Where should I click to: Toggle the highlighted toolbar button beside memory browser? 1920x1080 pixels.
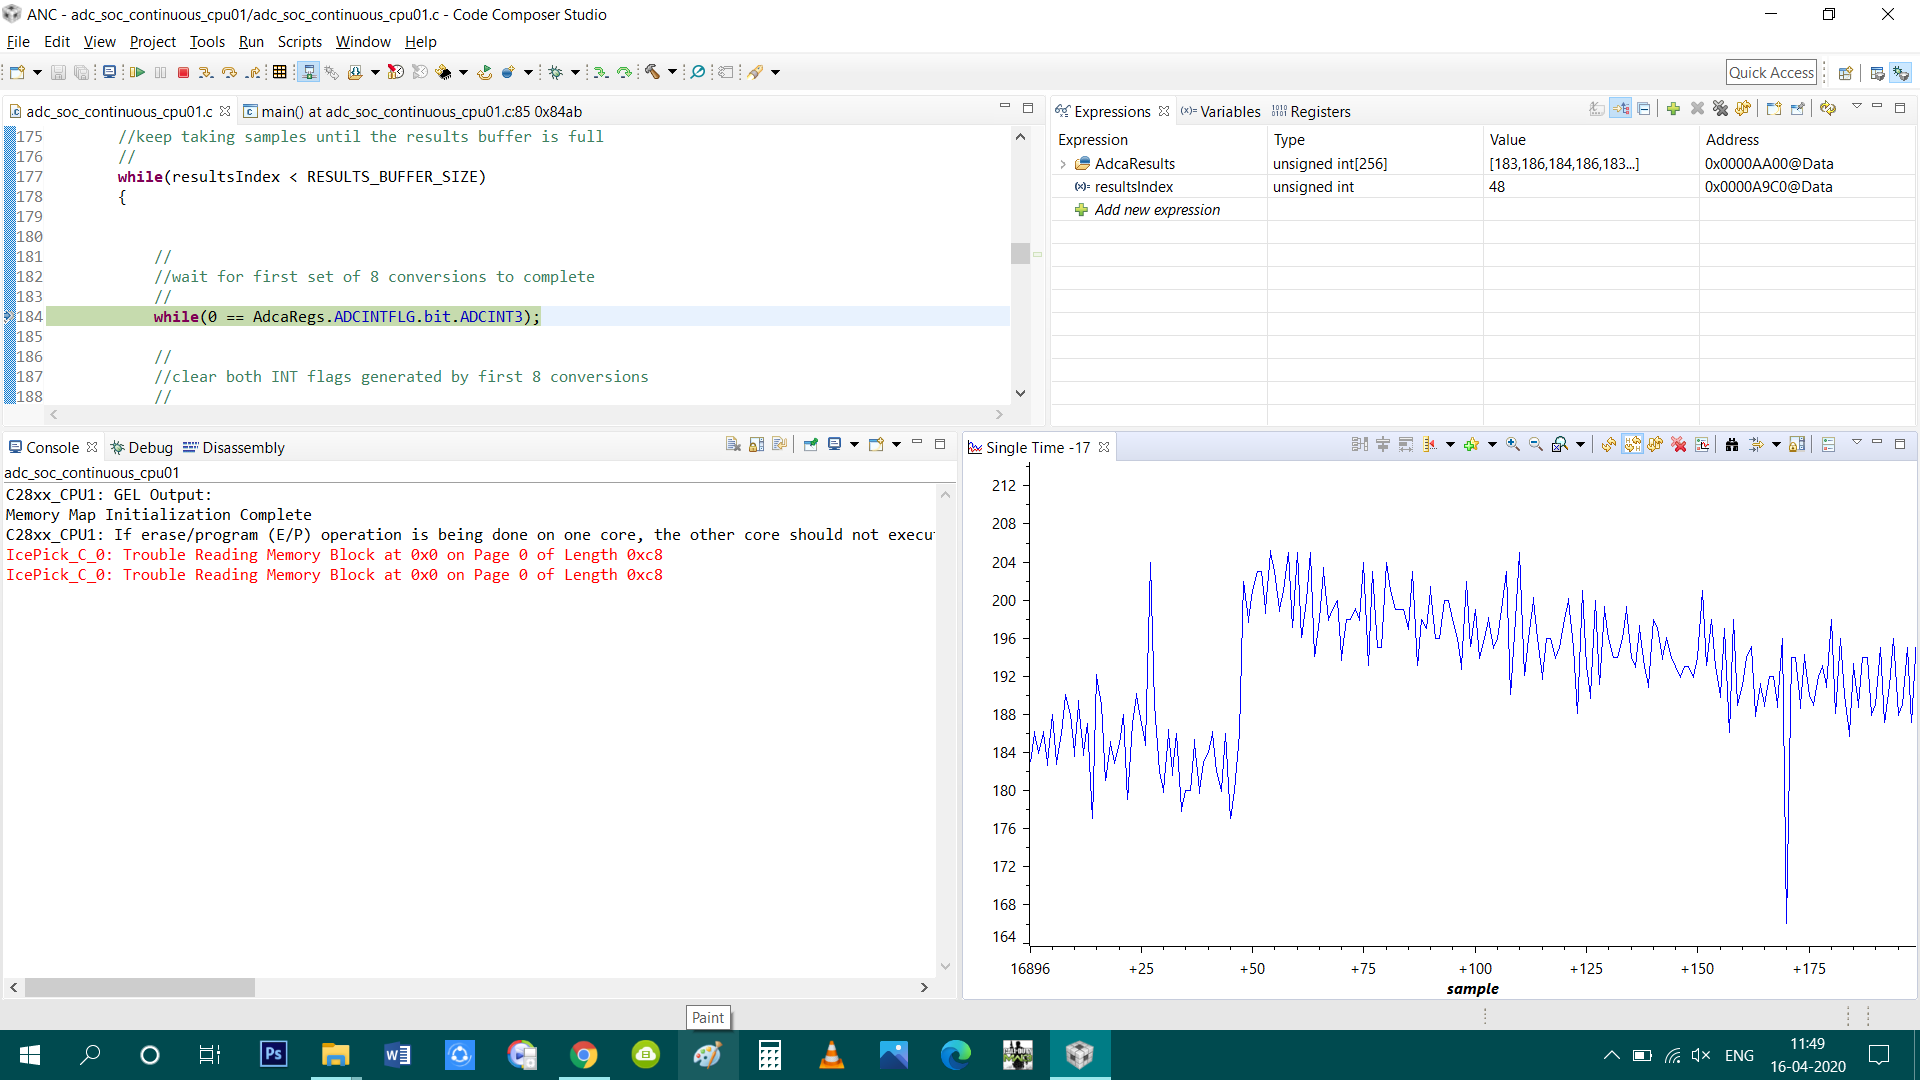pyautogui.click(x=309, y=72)
